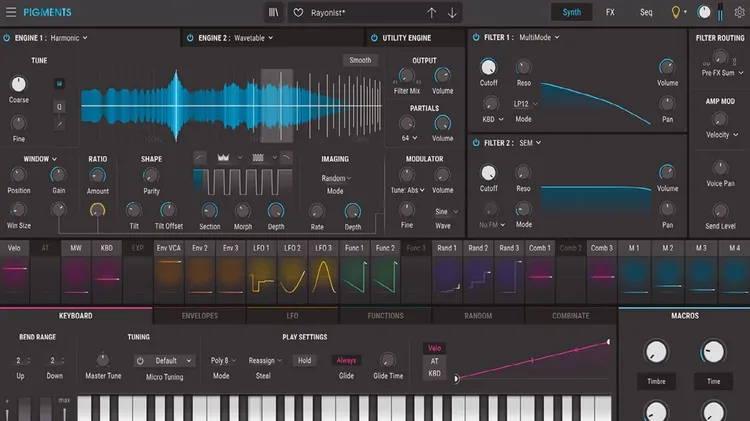The width and height of the screenshot is (750, 421).
Task: Load previous preset with up arrow
Action: [x=431, y=13]
